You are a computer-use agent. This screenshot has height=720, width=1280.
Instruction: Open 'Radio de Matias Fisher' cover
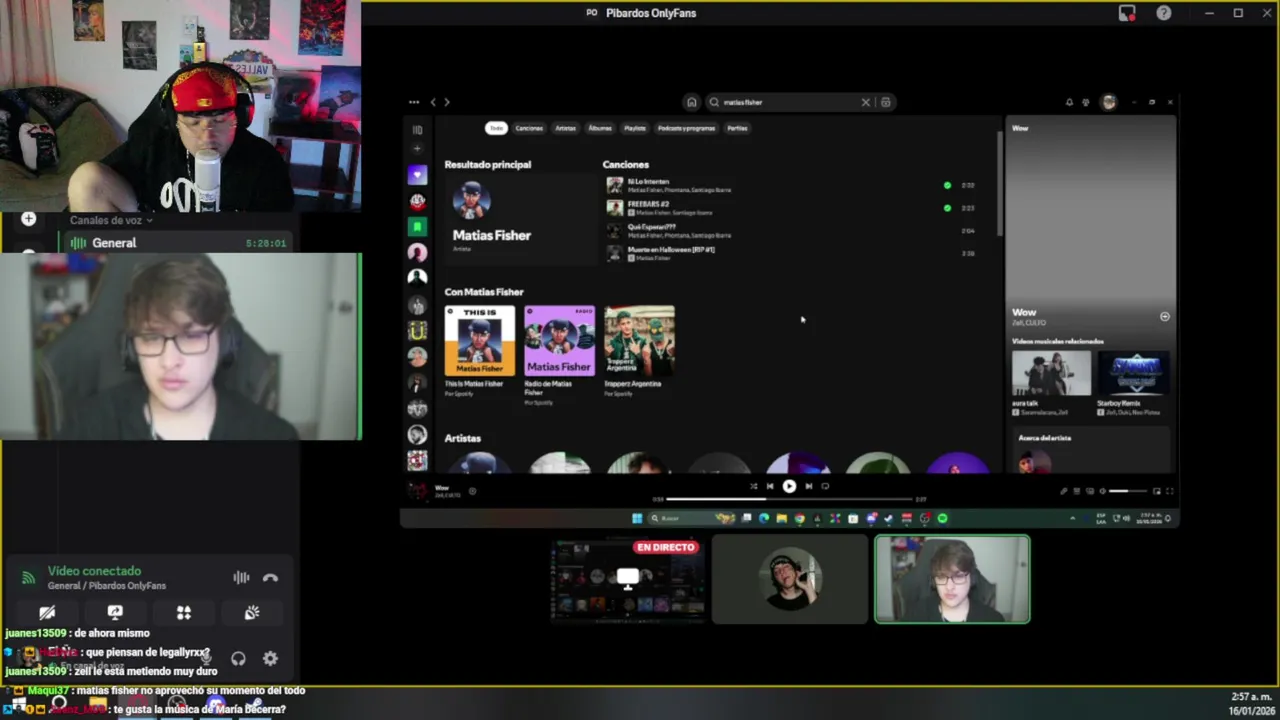pos(560,341)
